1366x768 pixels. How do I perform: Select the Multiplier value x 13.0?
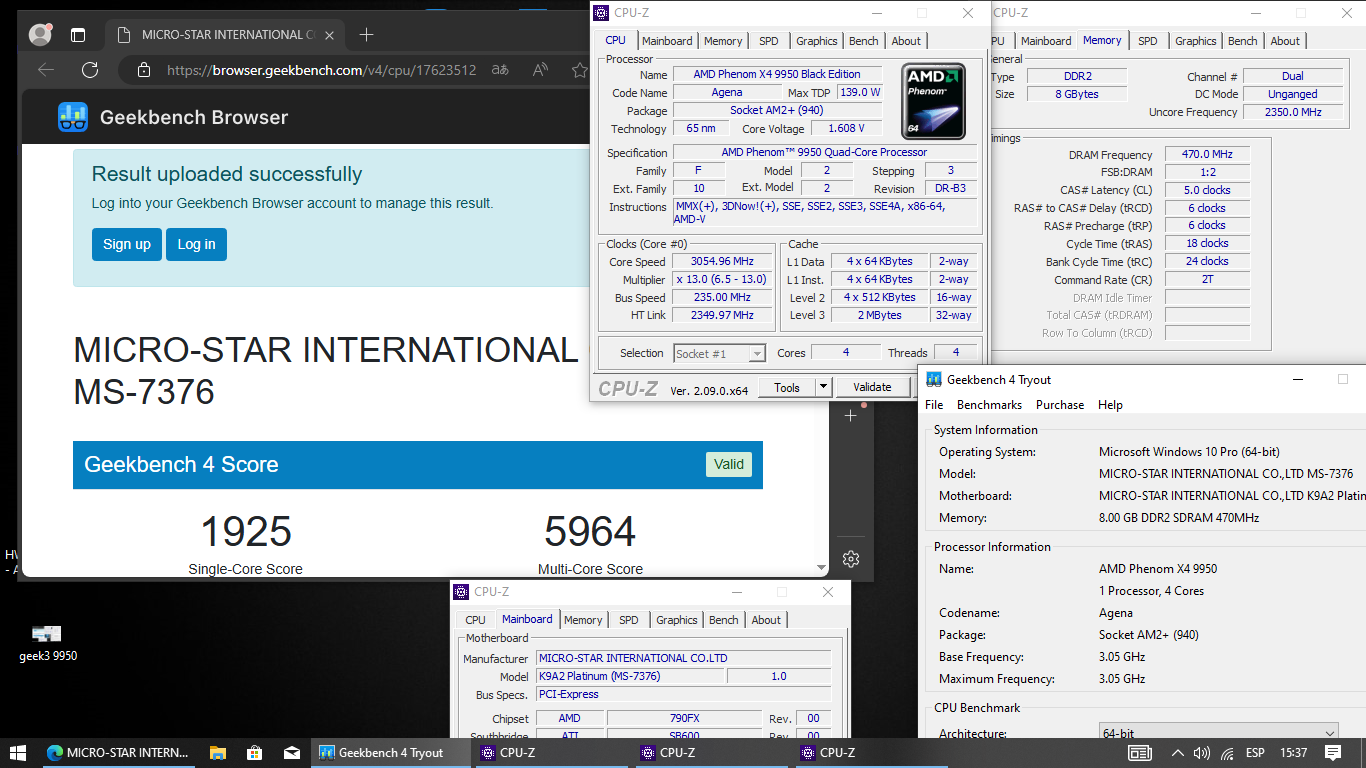pos(722,279)
